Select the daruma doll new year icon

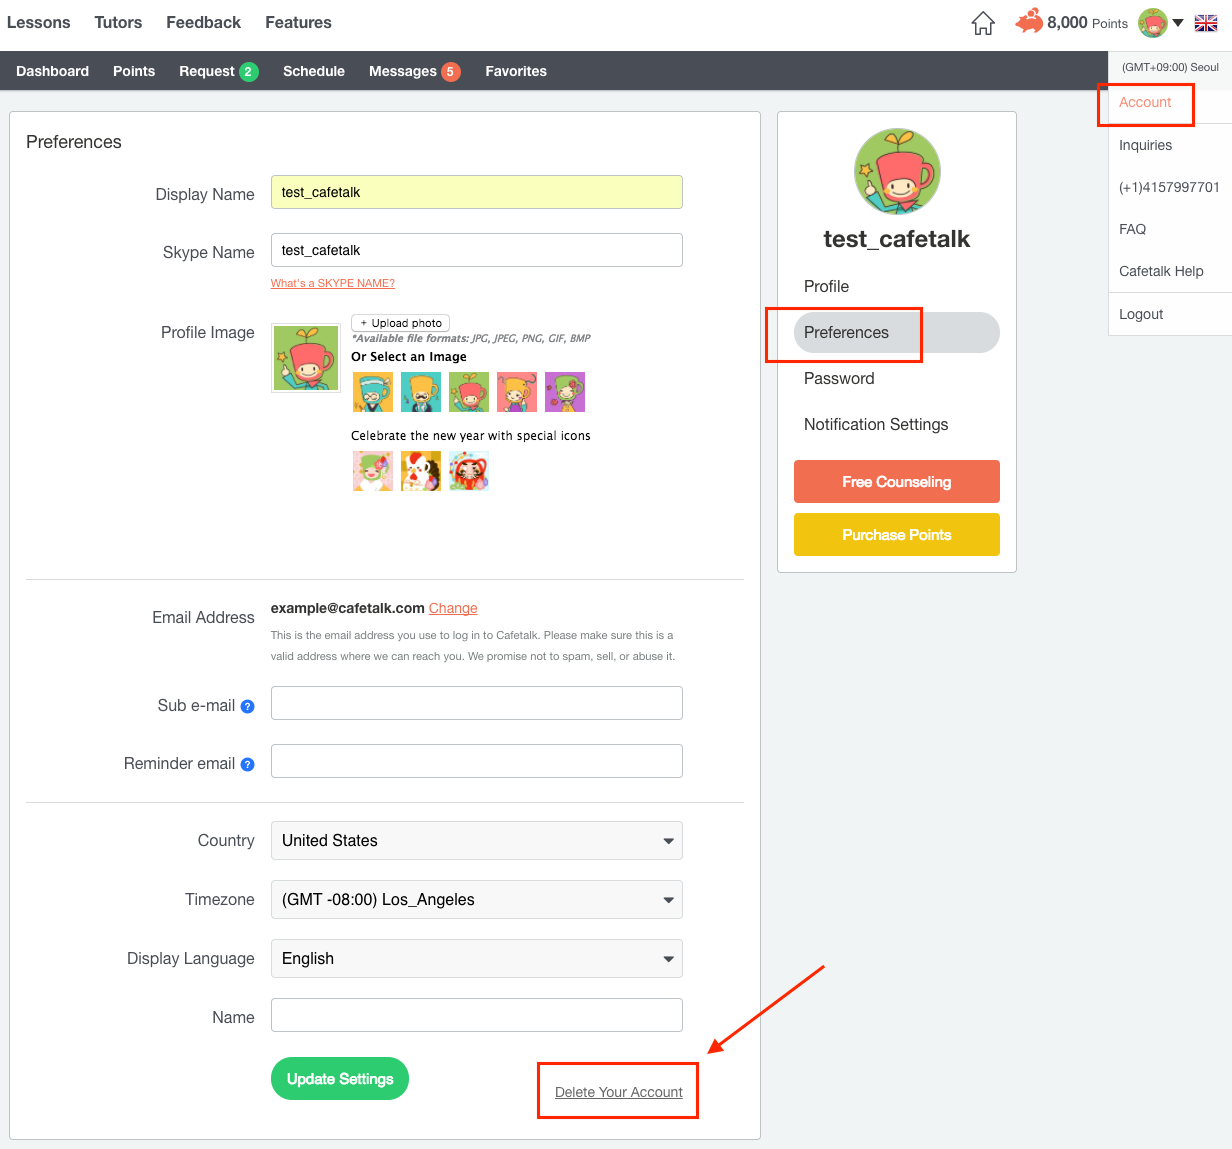click(x=469, y=471)
